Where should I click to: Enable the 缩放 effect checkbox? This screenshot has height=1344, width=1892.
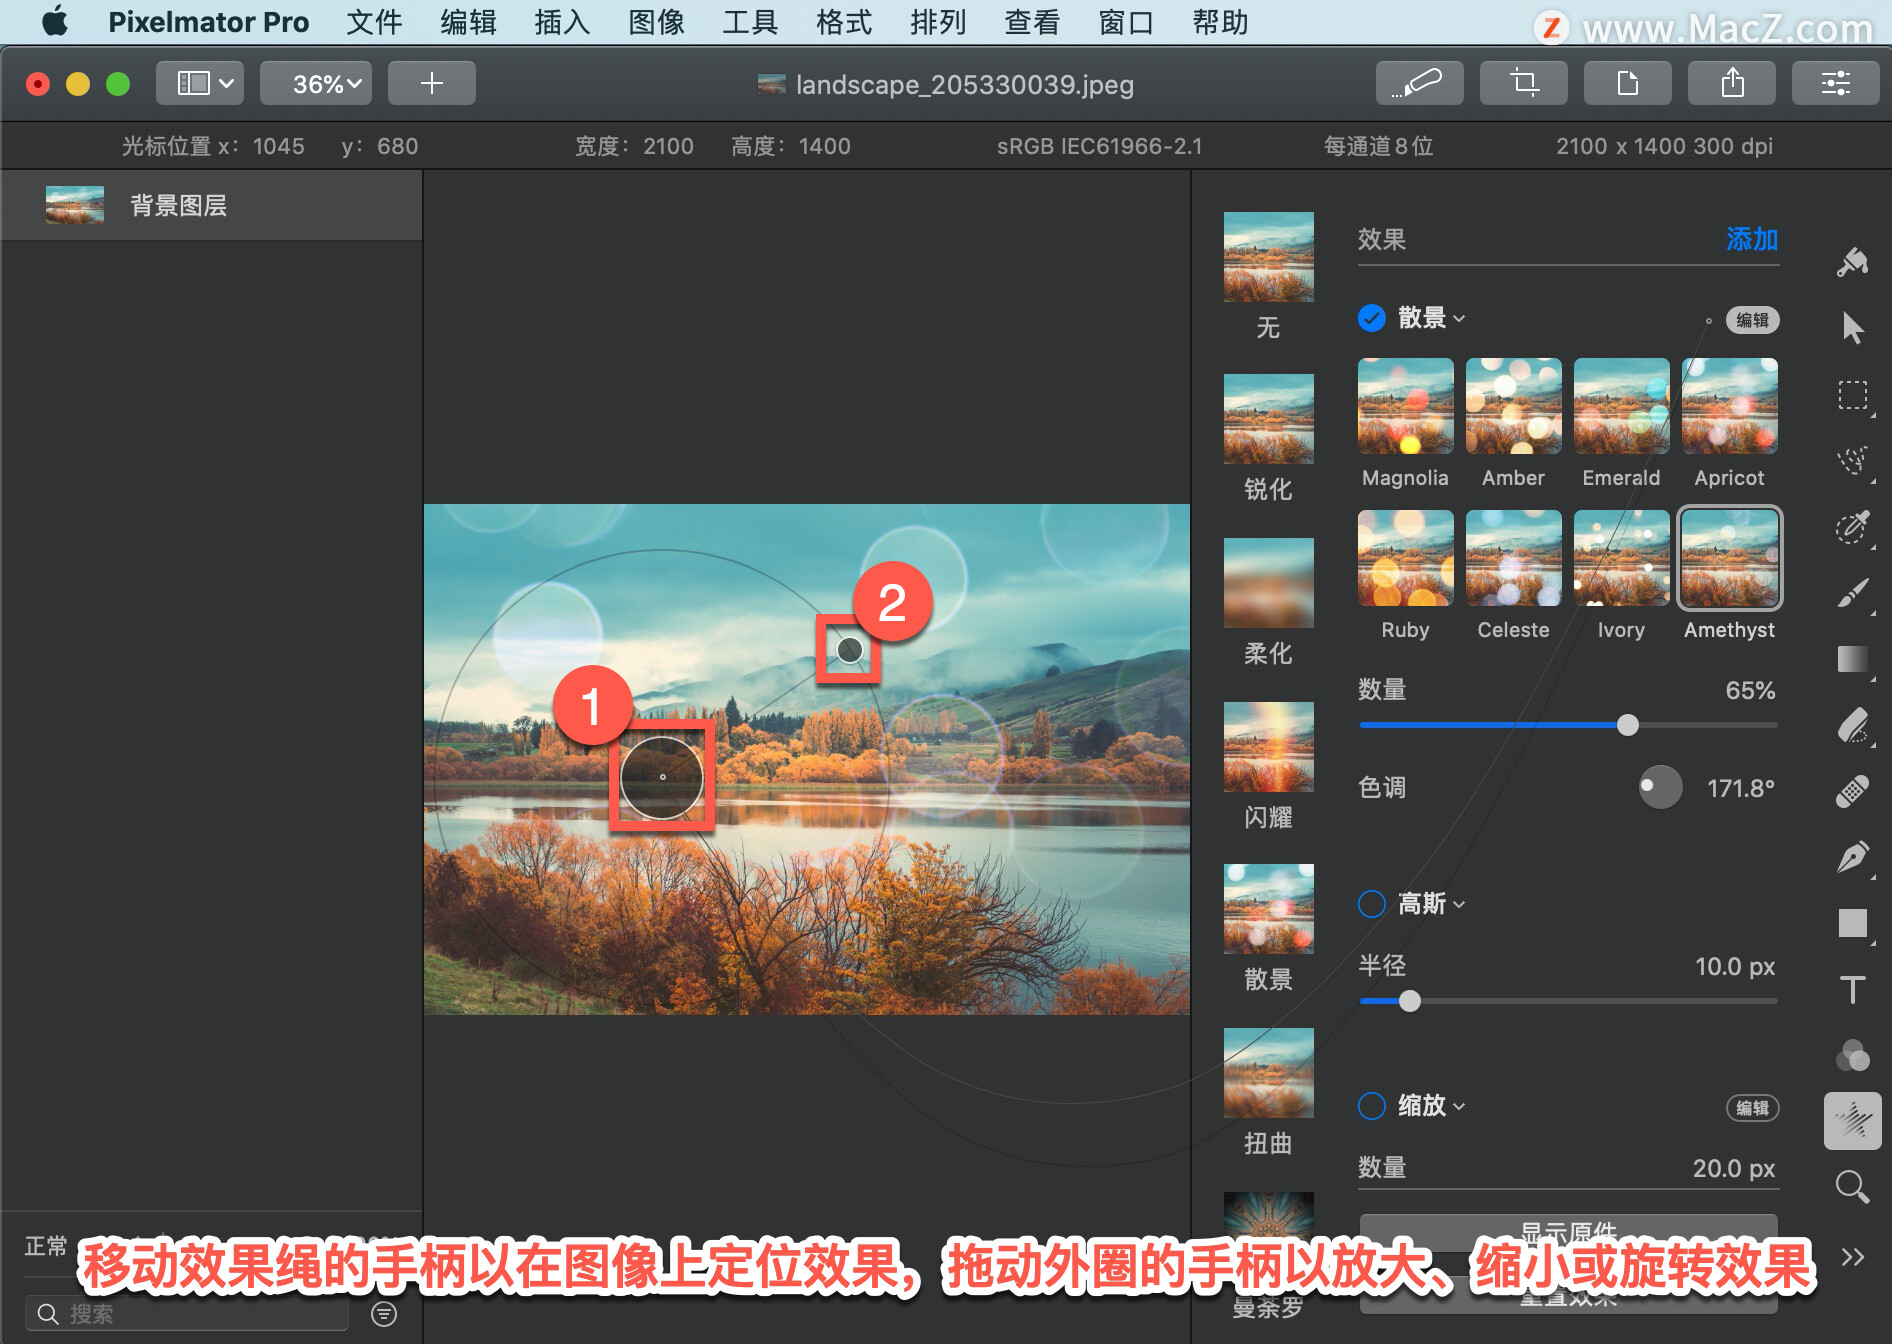point(1372,1106)
